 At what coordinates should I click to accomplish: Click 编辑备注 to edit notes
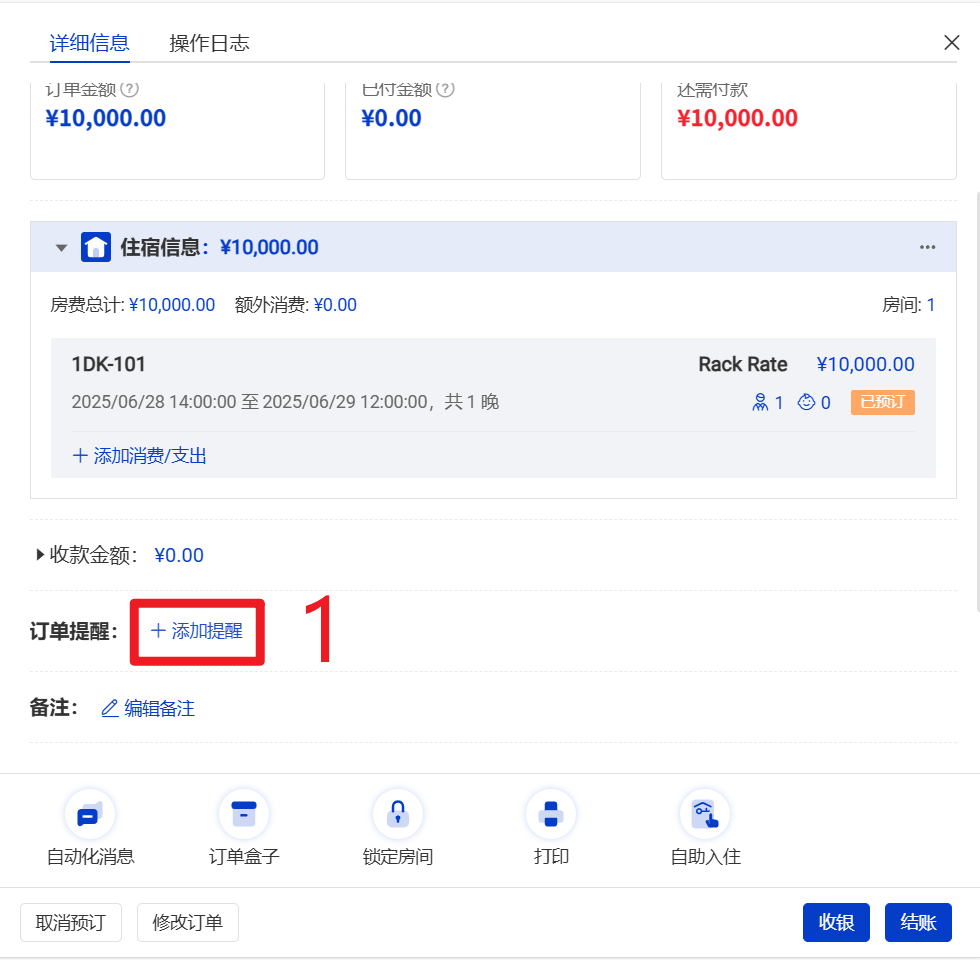coord(149,709)
